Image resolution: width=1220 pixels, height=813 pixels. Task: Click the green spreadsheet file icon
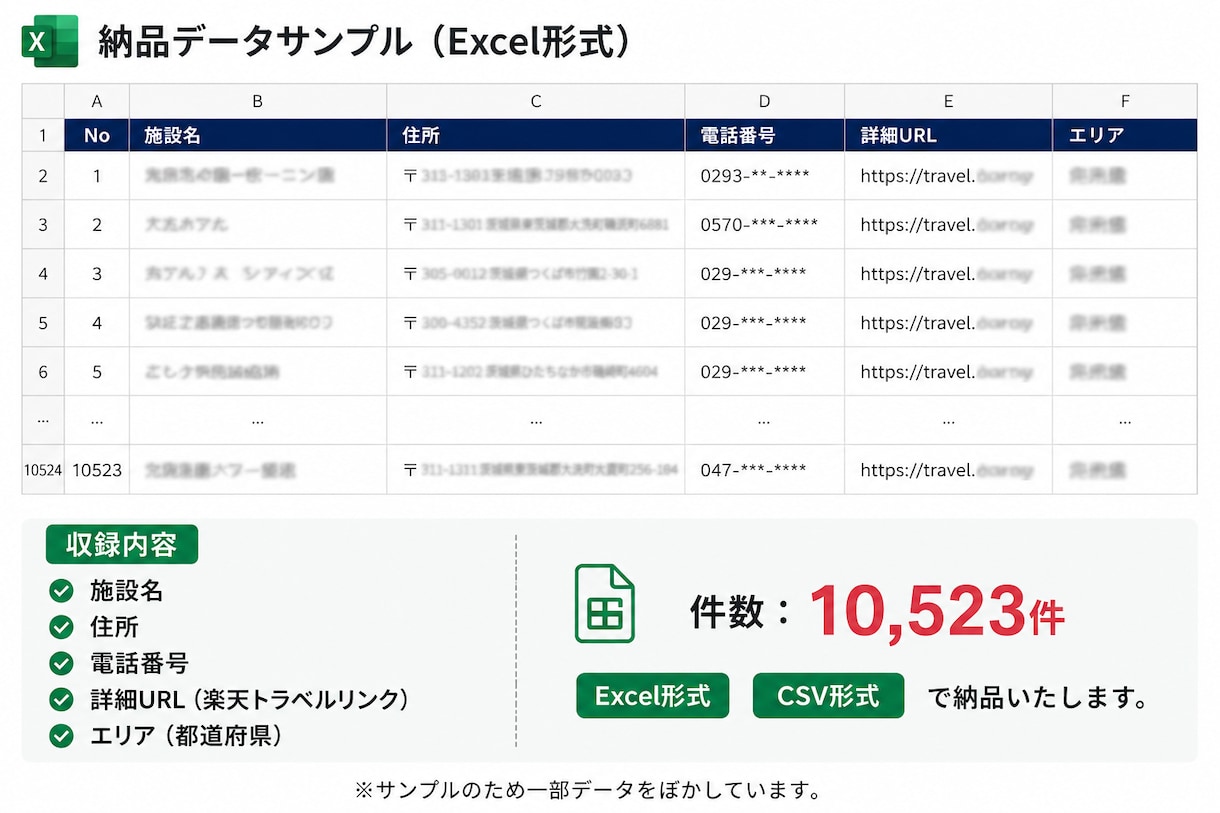[x=605, y=603]
